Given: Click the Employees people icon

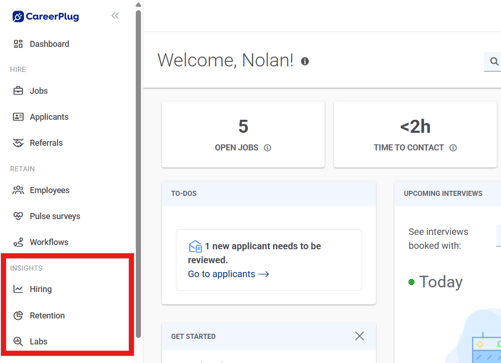Looking at the screenshot, I should [18, 190].
